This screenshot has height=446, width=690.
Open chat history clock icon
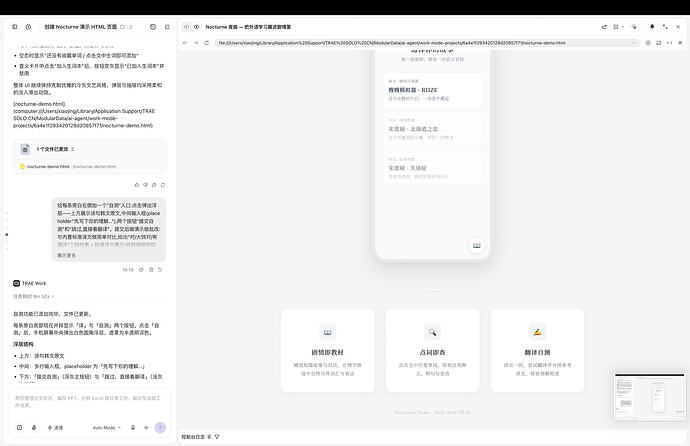click(x=28, y=27)
